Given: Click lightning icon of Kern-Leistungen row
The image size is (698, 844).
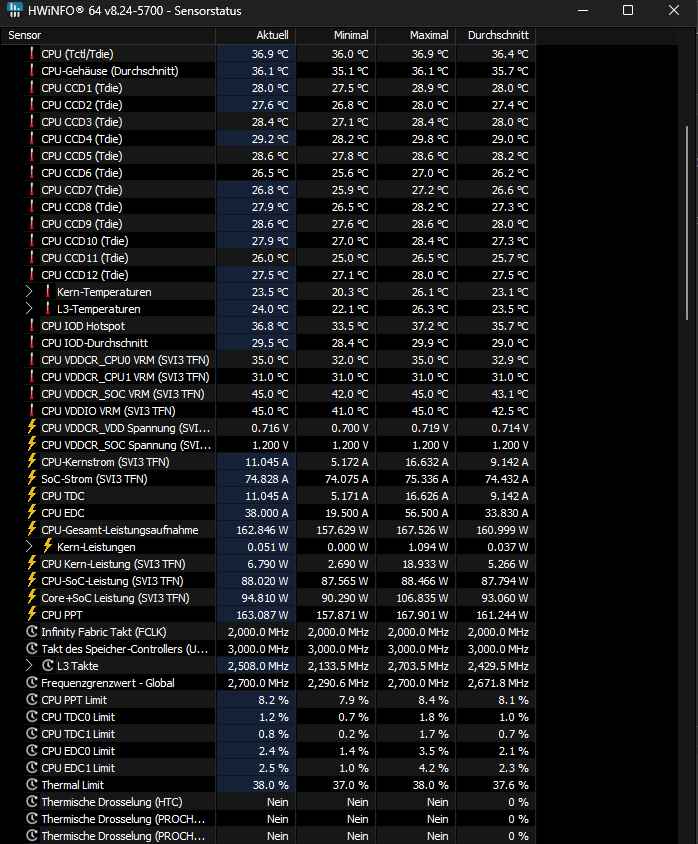Looking at the screenshot, I should pyautogui.click(x=48, y=546).
